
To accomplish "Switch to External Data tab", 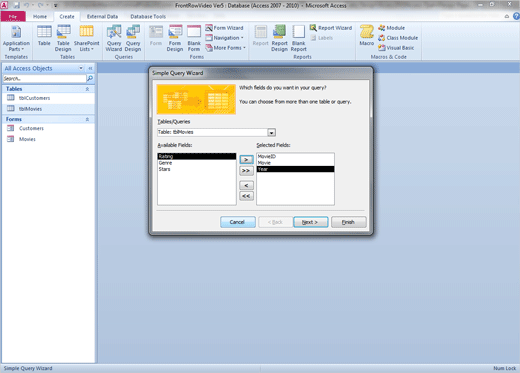I will [x=102, y=16].
